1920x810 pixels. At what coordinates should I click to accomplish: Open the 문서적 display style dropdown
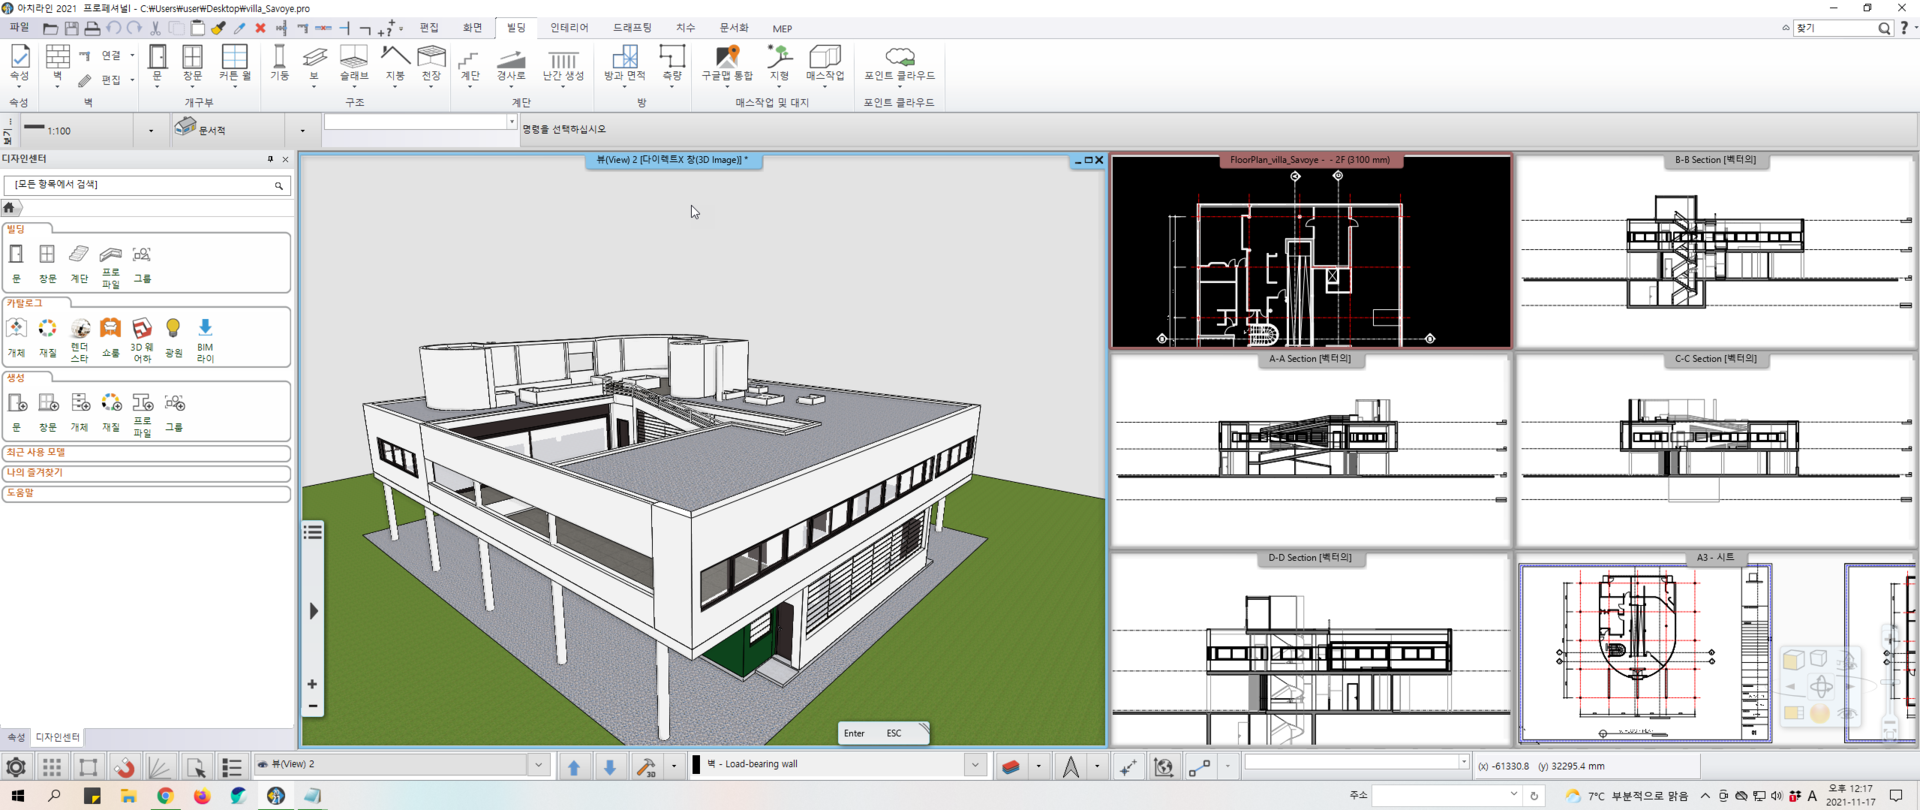tap(302, 131)
